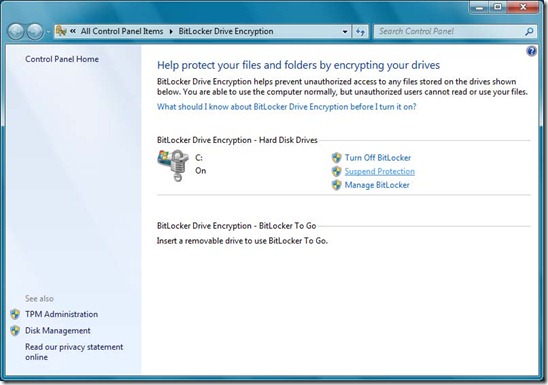Click shield icon beside Disk Management
This screenshot has height=385, width=548.
pyautogui.click(x=15, y=330)
